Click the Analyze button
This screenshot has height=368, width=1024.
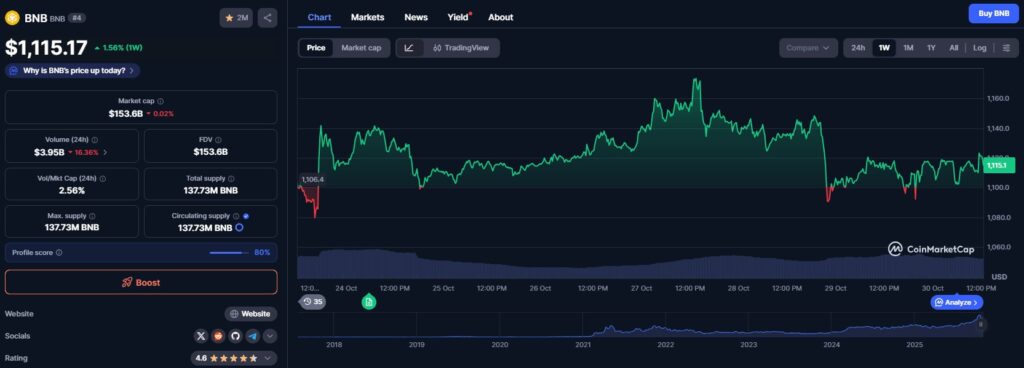pyautogui.click(x=957, y=302)
